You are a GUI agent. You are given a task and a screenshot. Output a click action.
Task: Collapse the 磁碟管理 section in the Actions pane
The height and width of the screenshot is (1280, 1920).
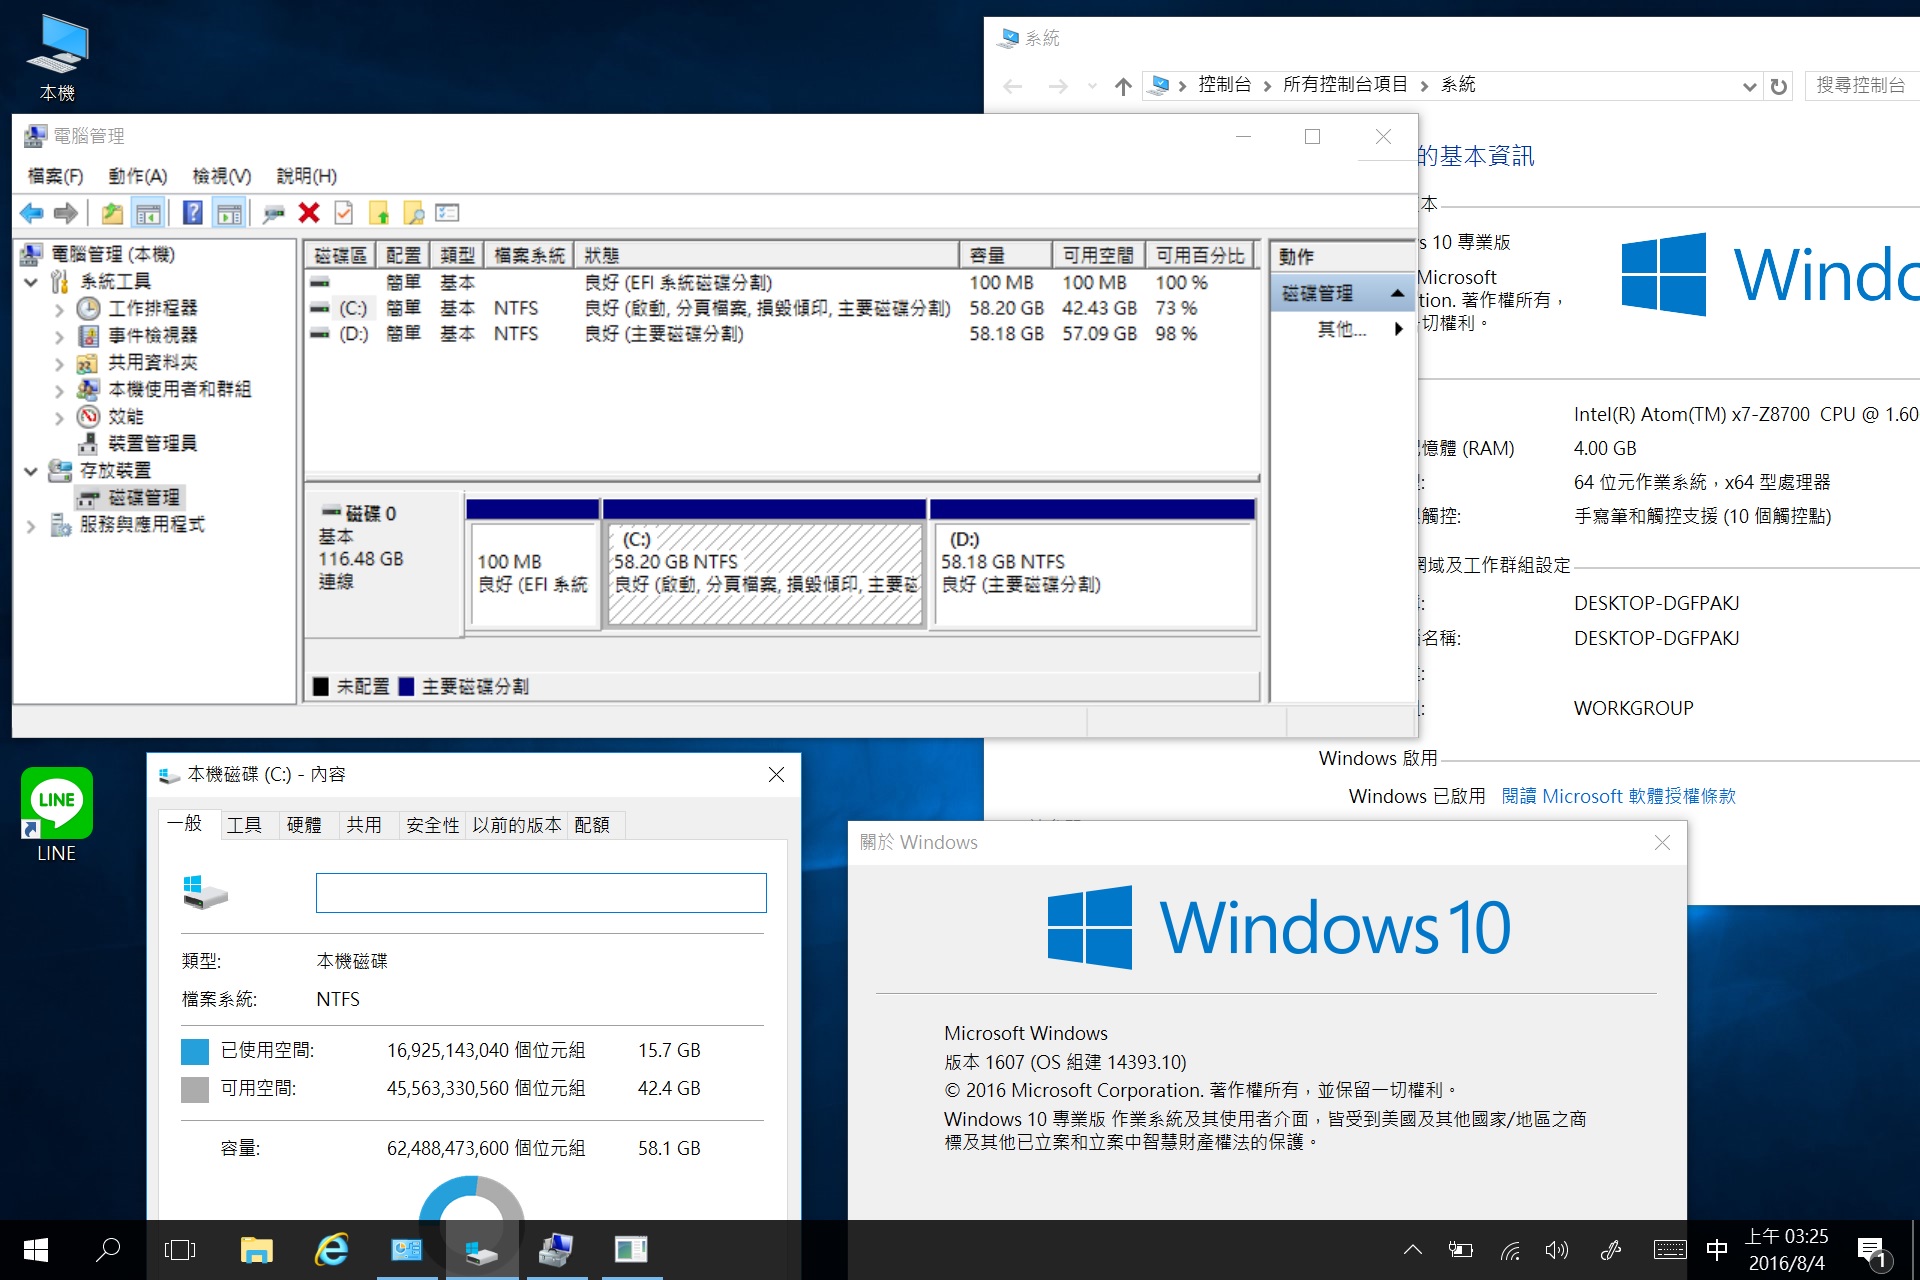[1397, 294]
